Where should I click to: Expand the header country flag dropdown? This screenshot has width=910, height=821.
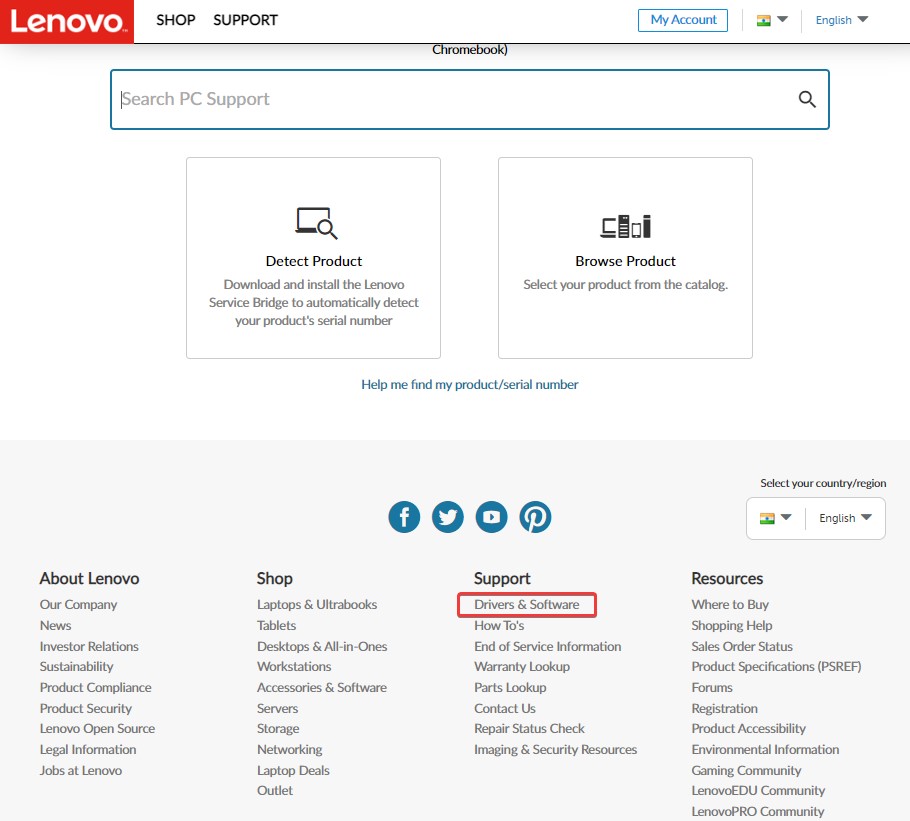pyautogui.click(x=782, y=19)
